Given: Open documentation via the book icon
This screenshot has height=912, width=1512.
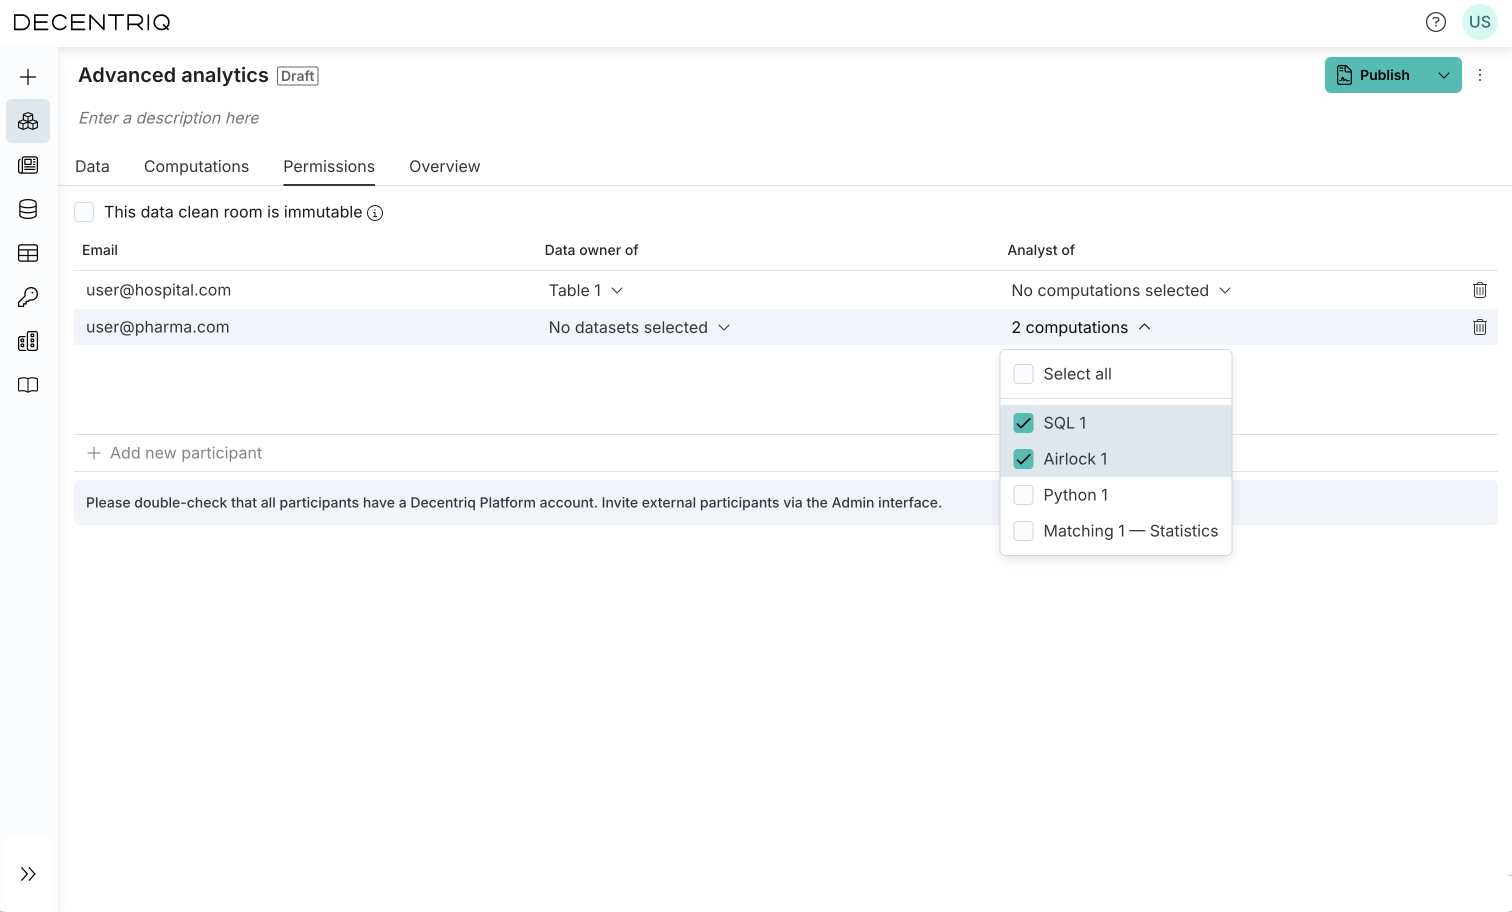Looking at the screenshot, I should pyautogui.click(x=28, y=385).
